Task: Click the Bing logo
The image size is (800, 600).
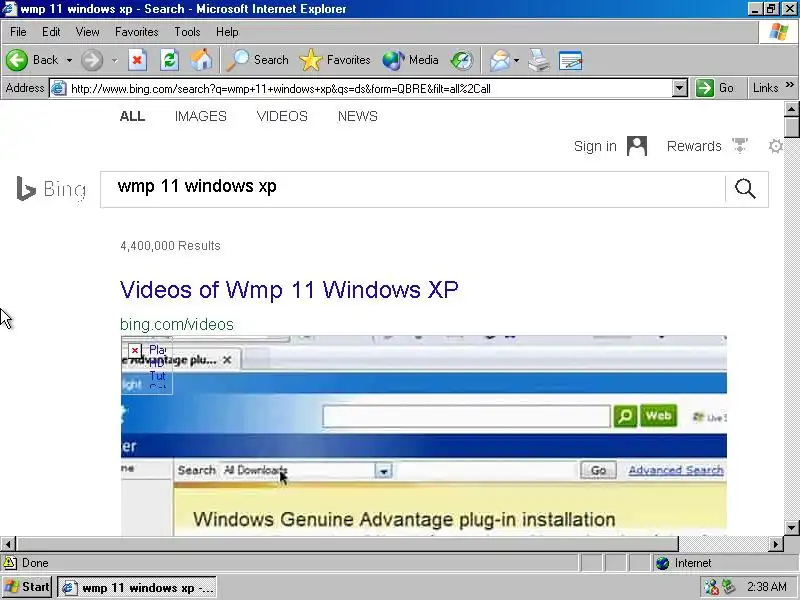Action: [x=51, y=189]
